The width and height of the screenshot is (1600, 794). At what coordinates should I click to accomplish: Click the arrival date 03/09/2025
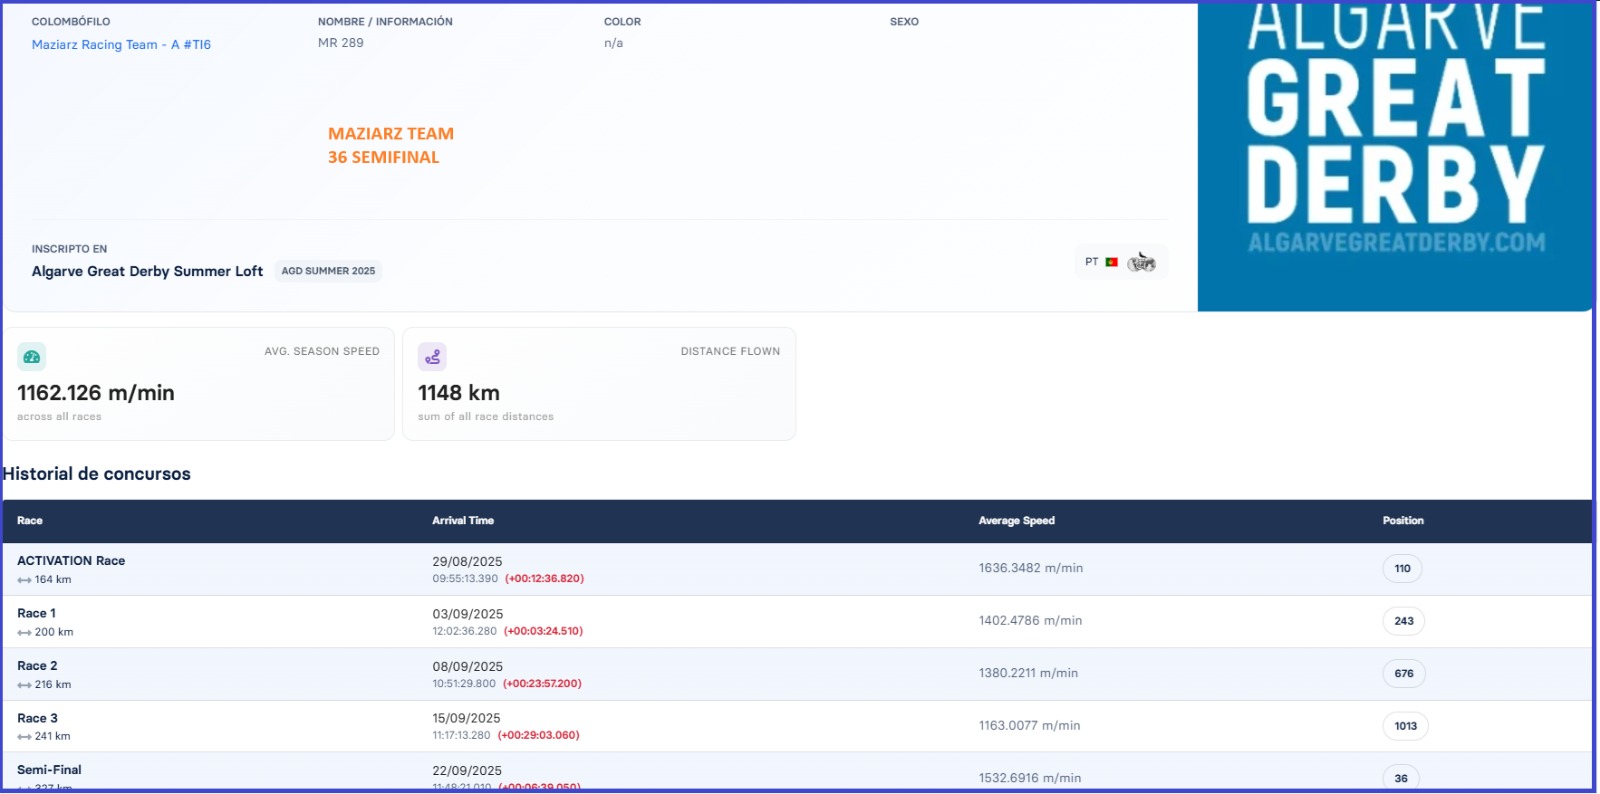pos(468,614)
